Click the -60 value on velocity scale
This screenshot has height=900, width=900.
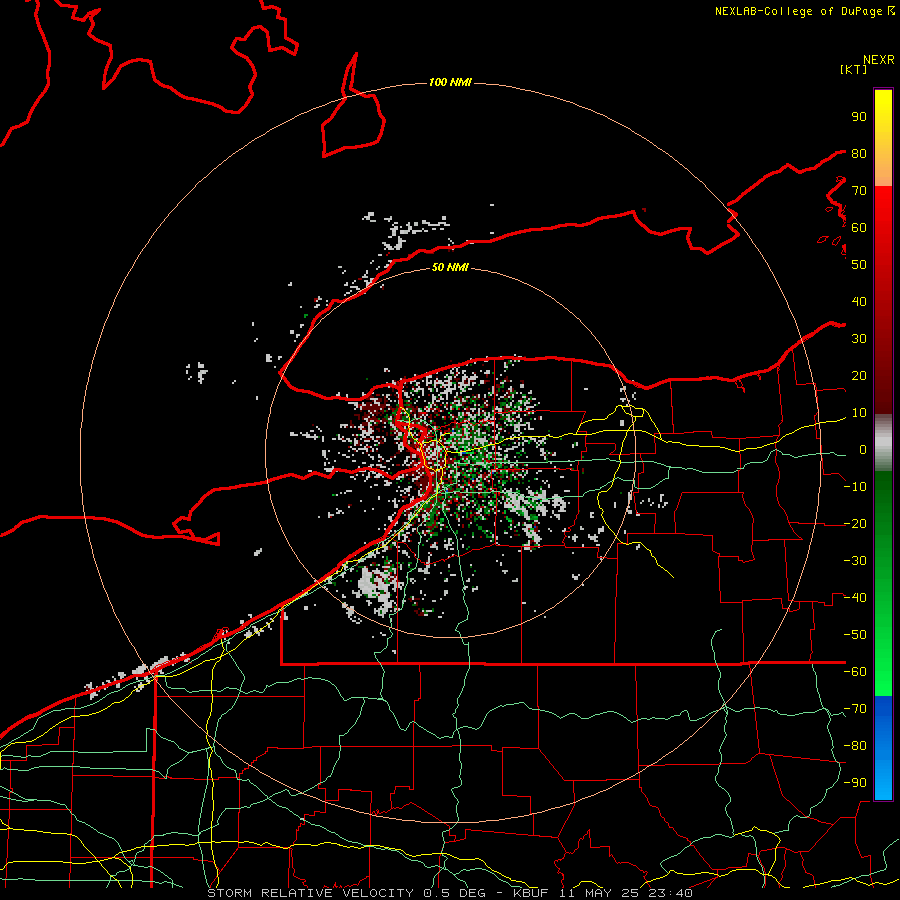click(x=855, y=672)
